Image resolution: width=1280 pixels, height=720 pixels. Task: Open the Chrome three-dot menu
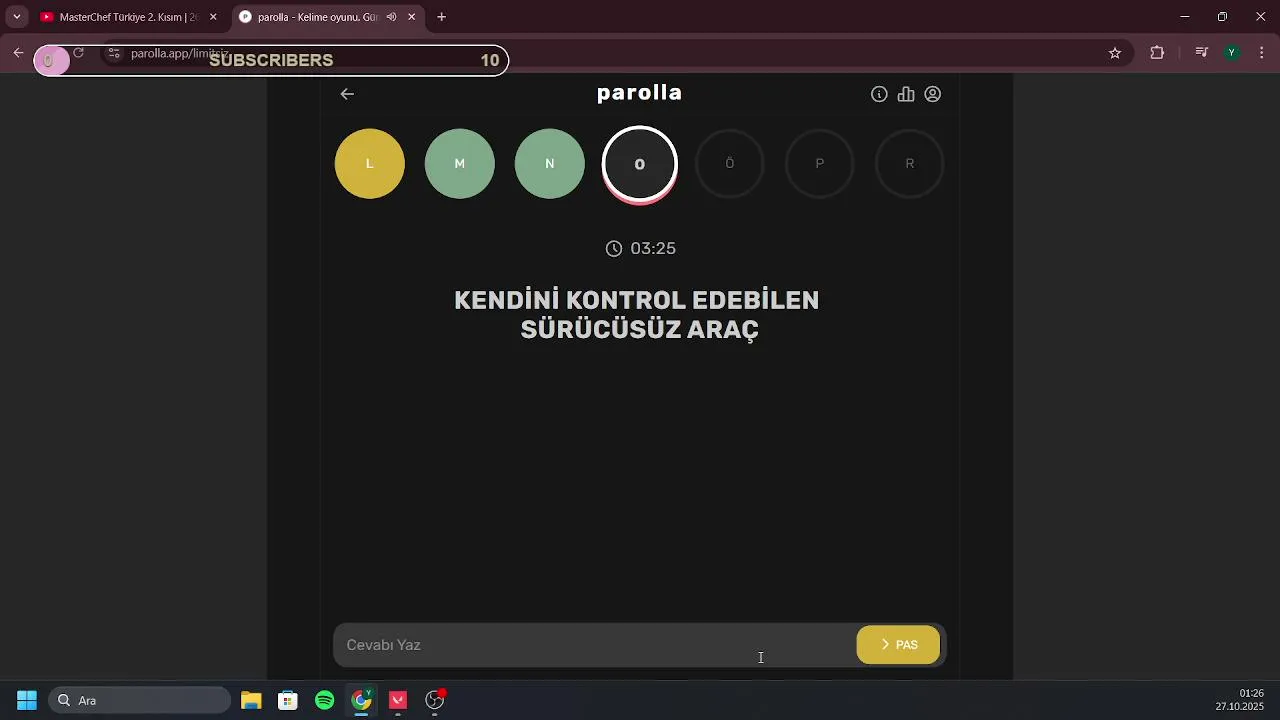click(x=1262, y=53)
